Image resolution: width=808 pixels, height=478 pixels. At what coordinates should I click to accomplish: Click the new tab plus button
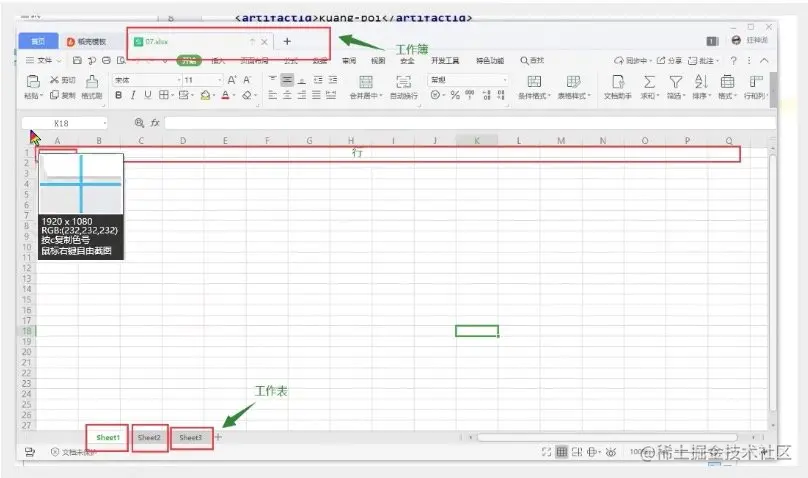287,41
